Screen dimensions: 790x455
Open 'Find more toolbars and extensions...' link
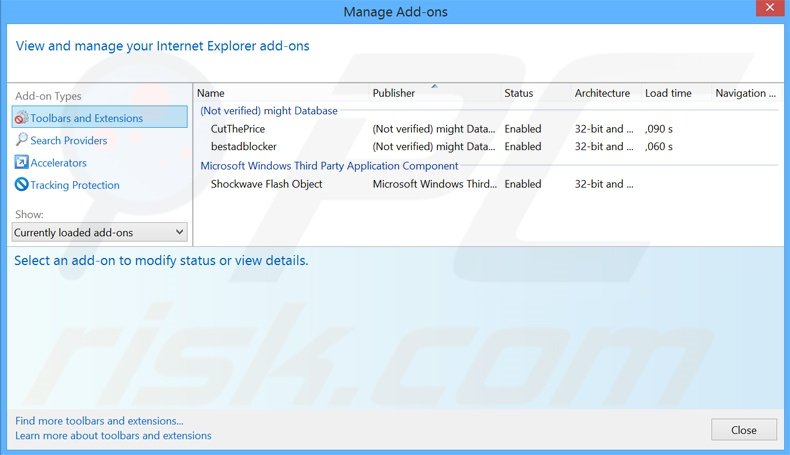click(x=99, y=421)
